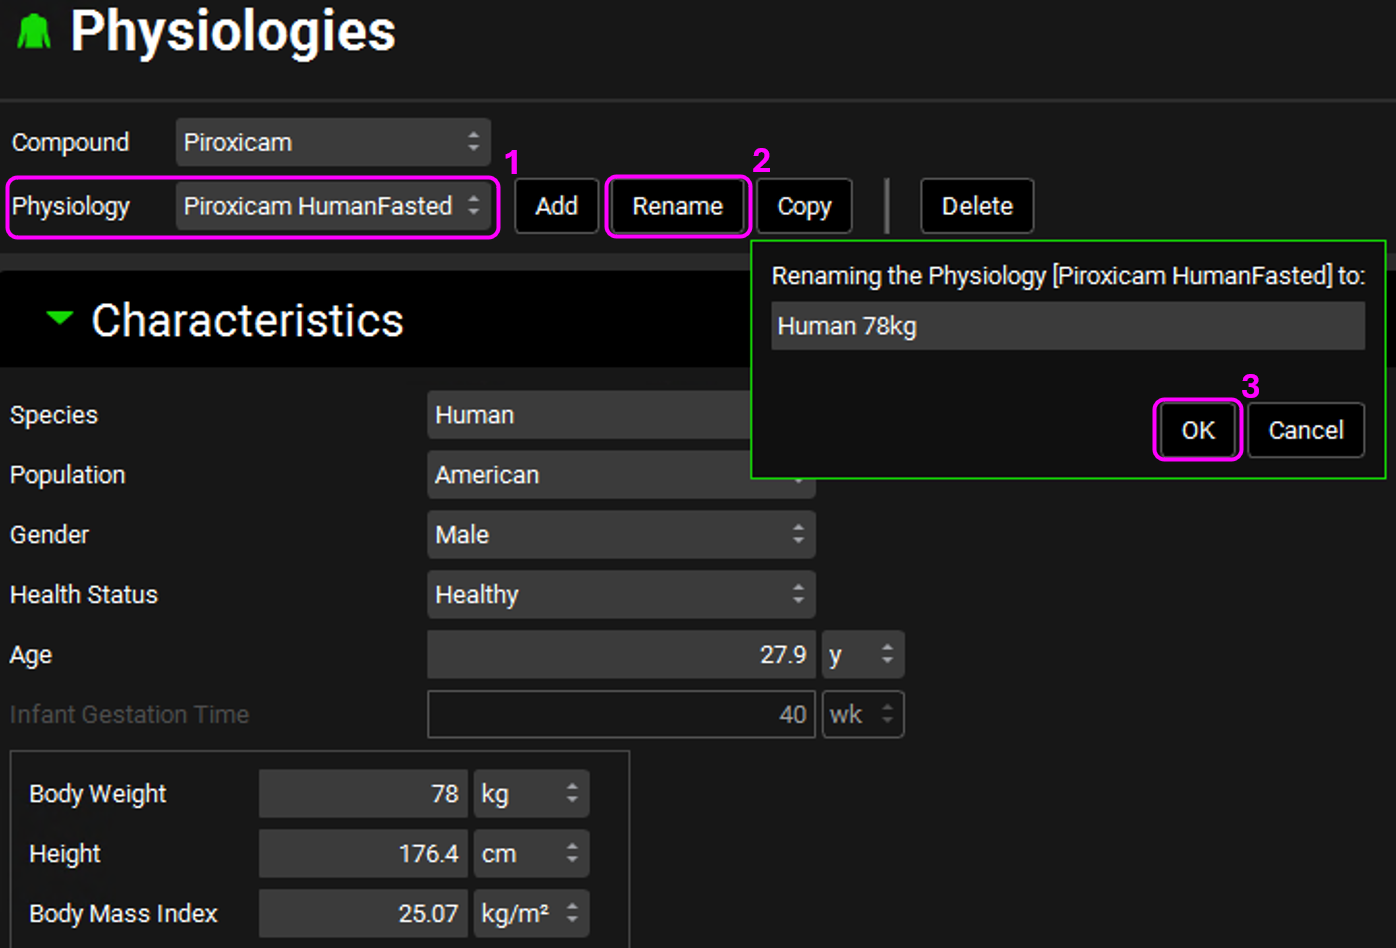Cancel the rename dialog
Screen dimensions: 1396x948
pyautogui.click(x=1305, y=430)
